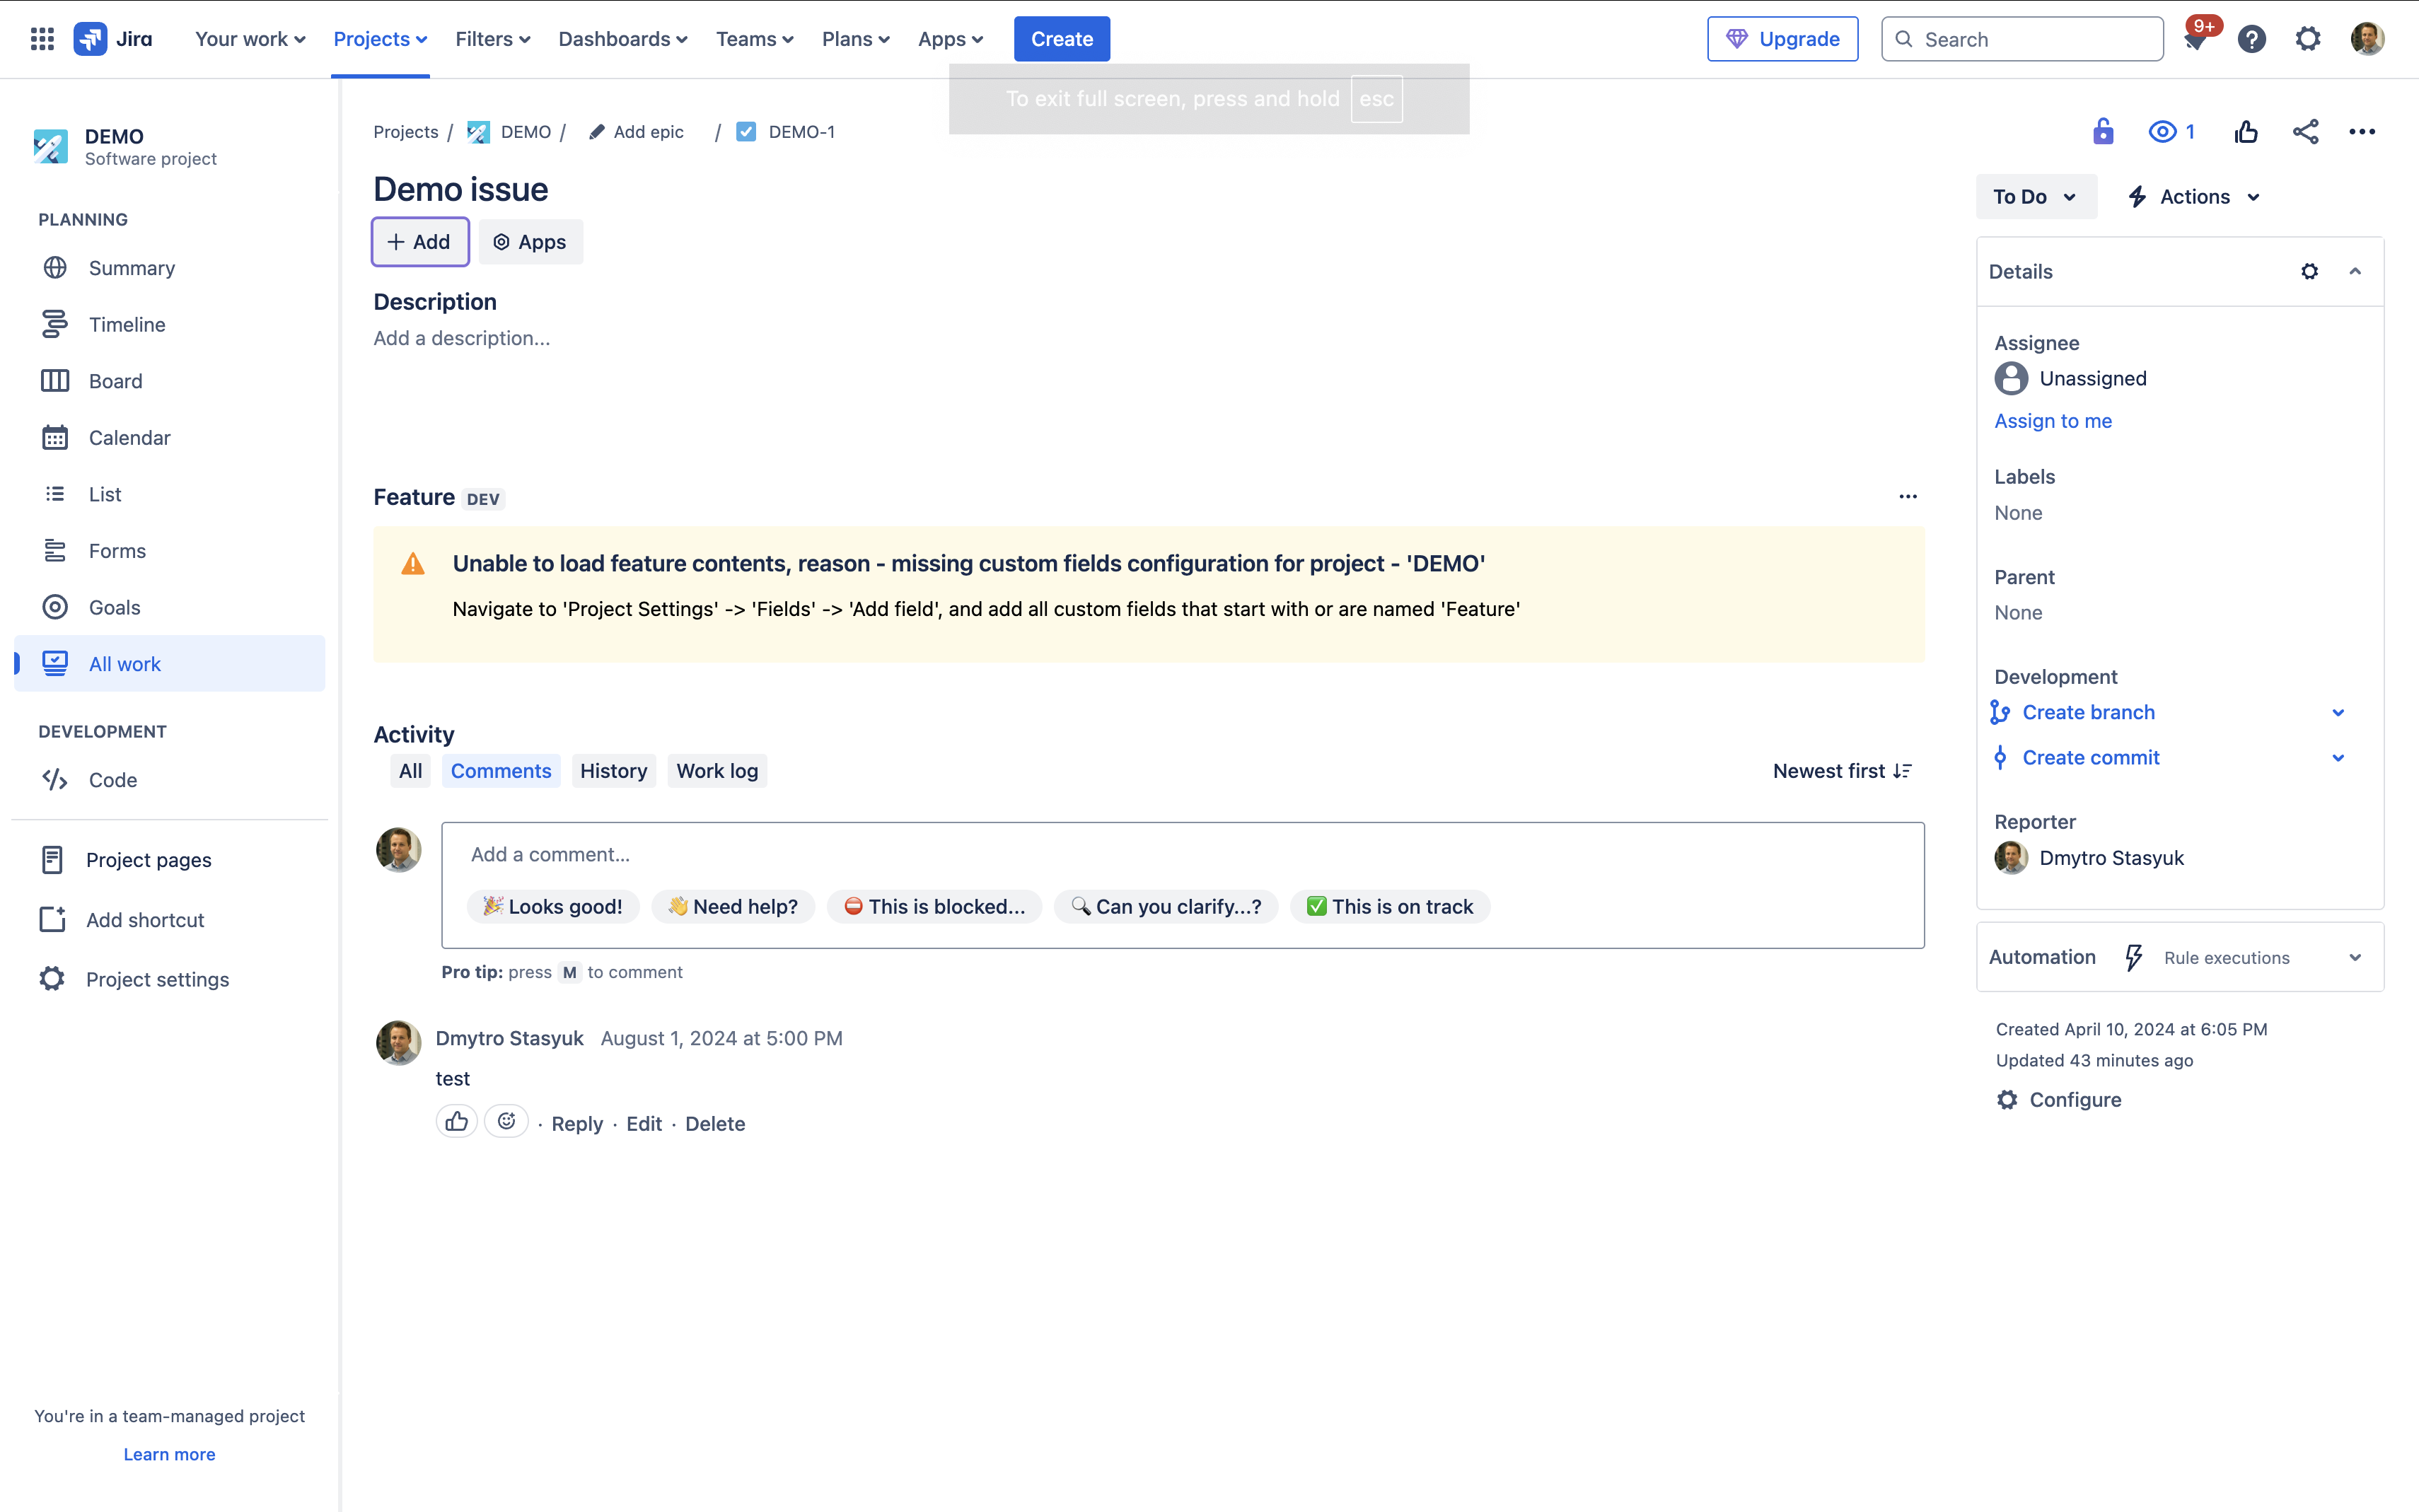Open global settings gear in top bar

tap(2307, 39)
